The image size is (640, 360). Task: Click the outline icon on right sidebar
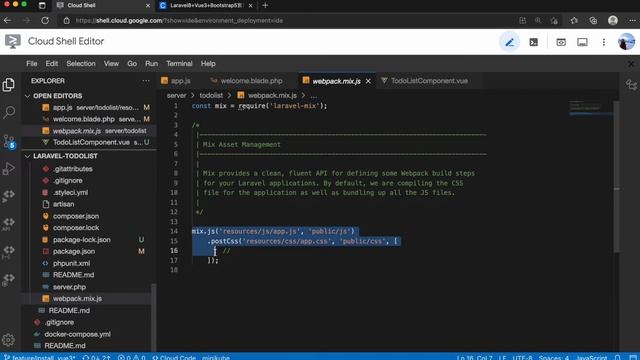coord(631,84)
